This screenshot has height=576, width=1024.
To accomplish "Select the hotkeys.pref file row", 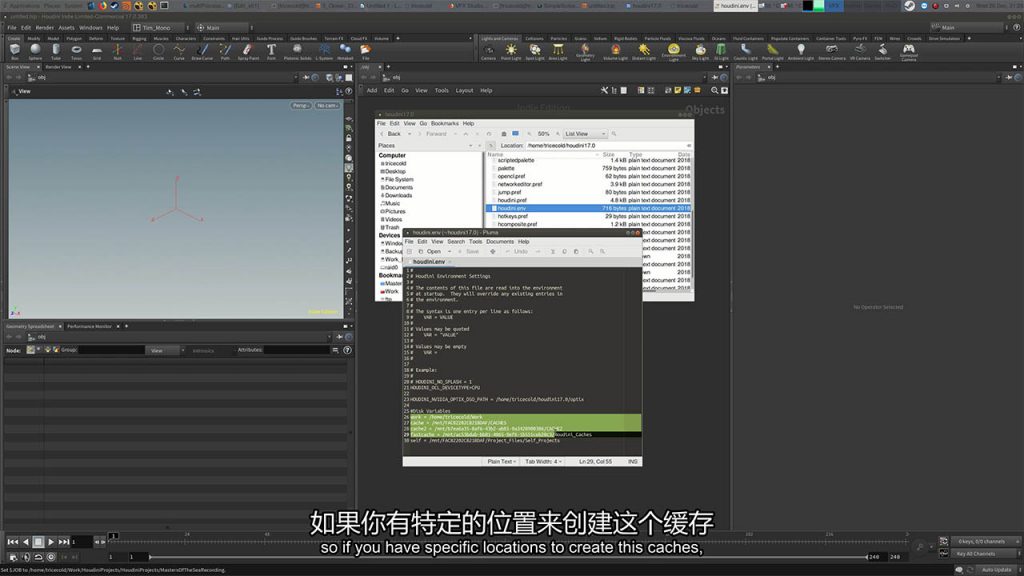I will pyautogui.click(x=588, y=216).
